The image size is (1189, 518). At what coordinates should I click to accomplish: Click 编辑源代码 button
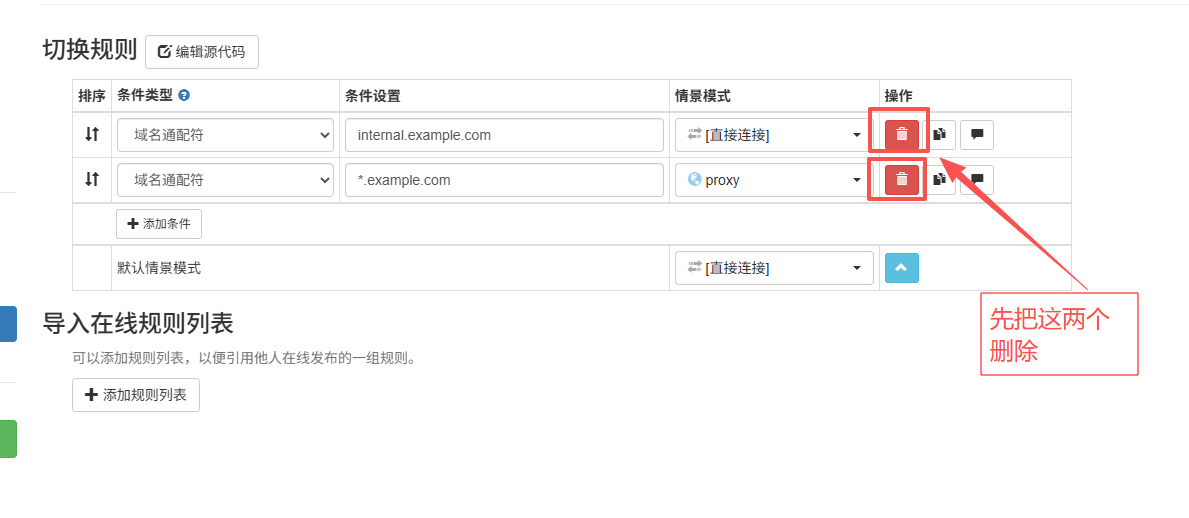pos(202,52)
